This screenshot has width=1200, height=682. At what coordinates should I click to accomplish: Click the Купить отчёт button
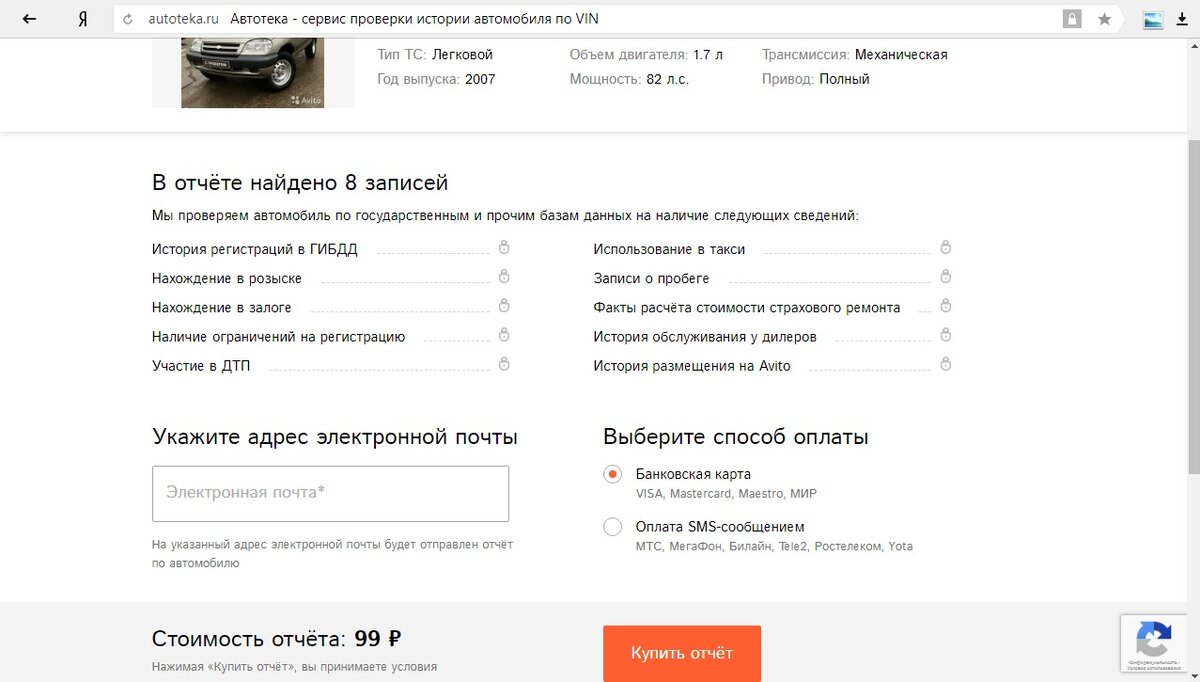[682, 653]
